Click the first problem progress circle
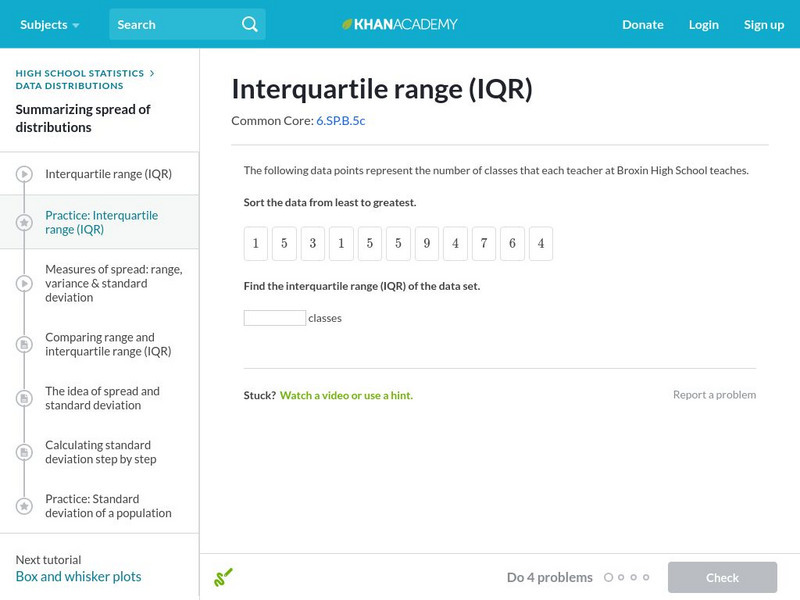 608,577
